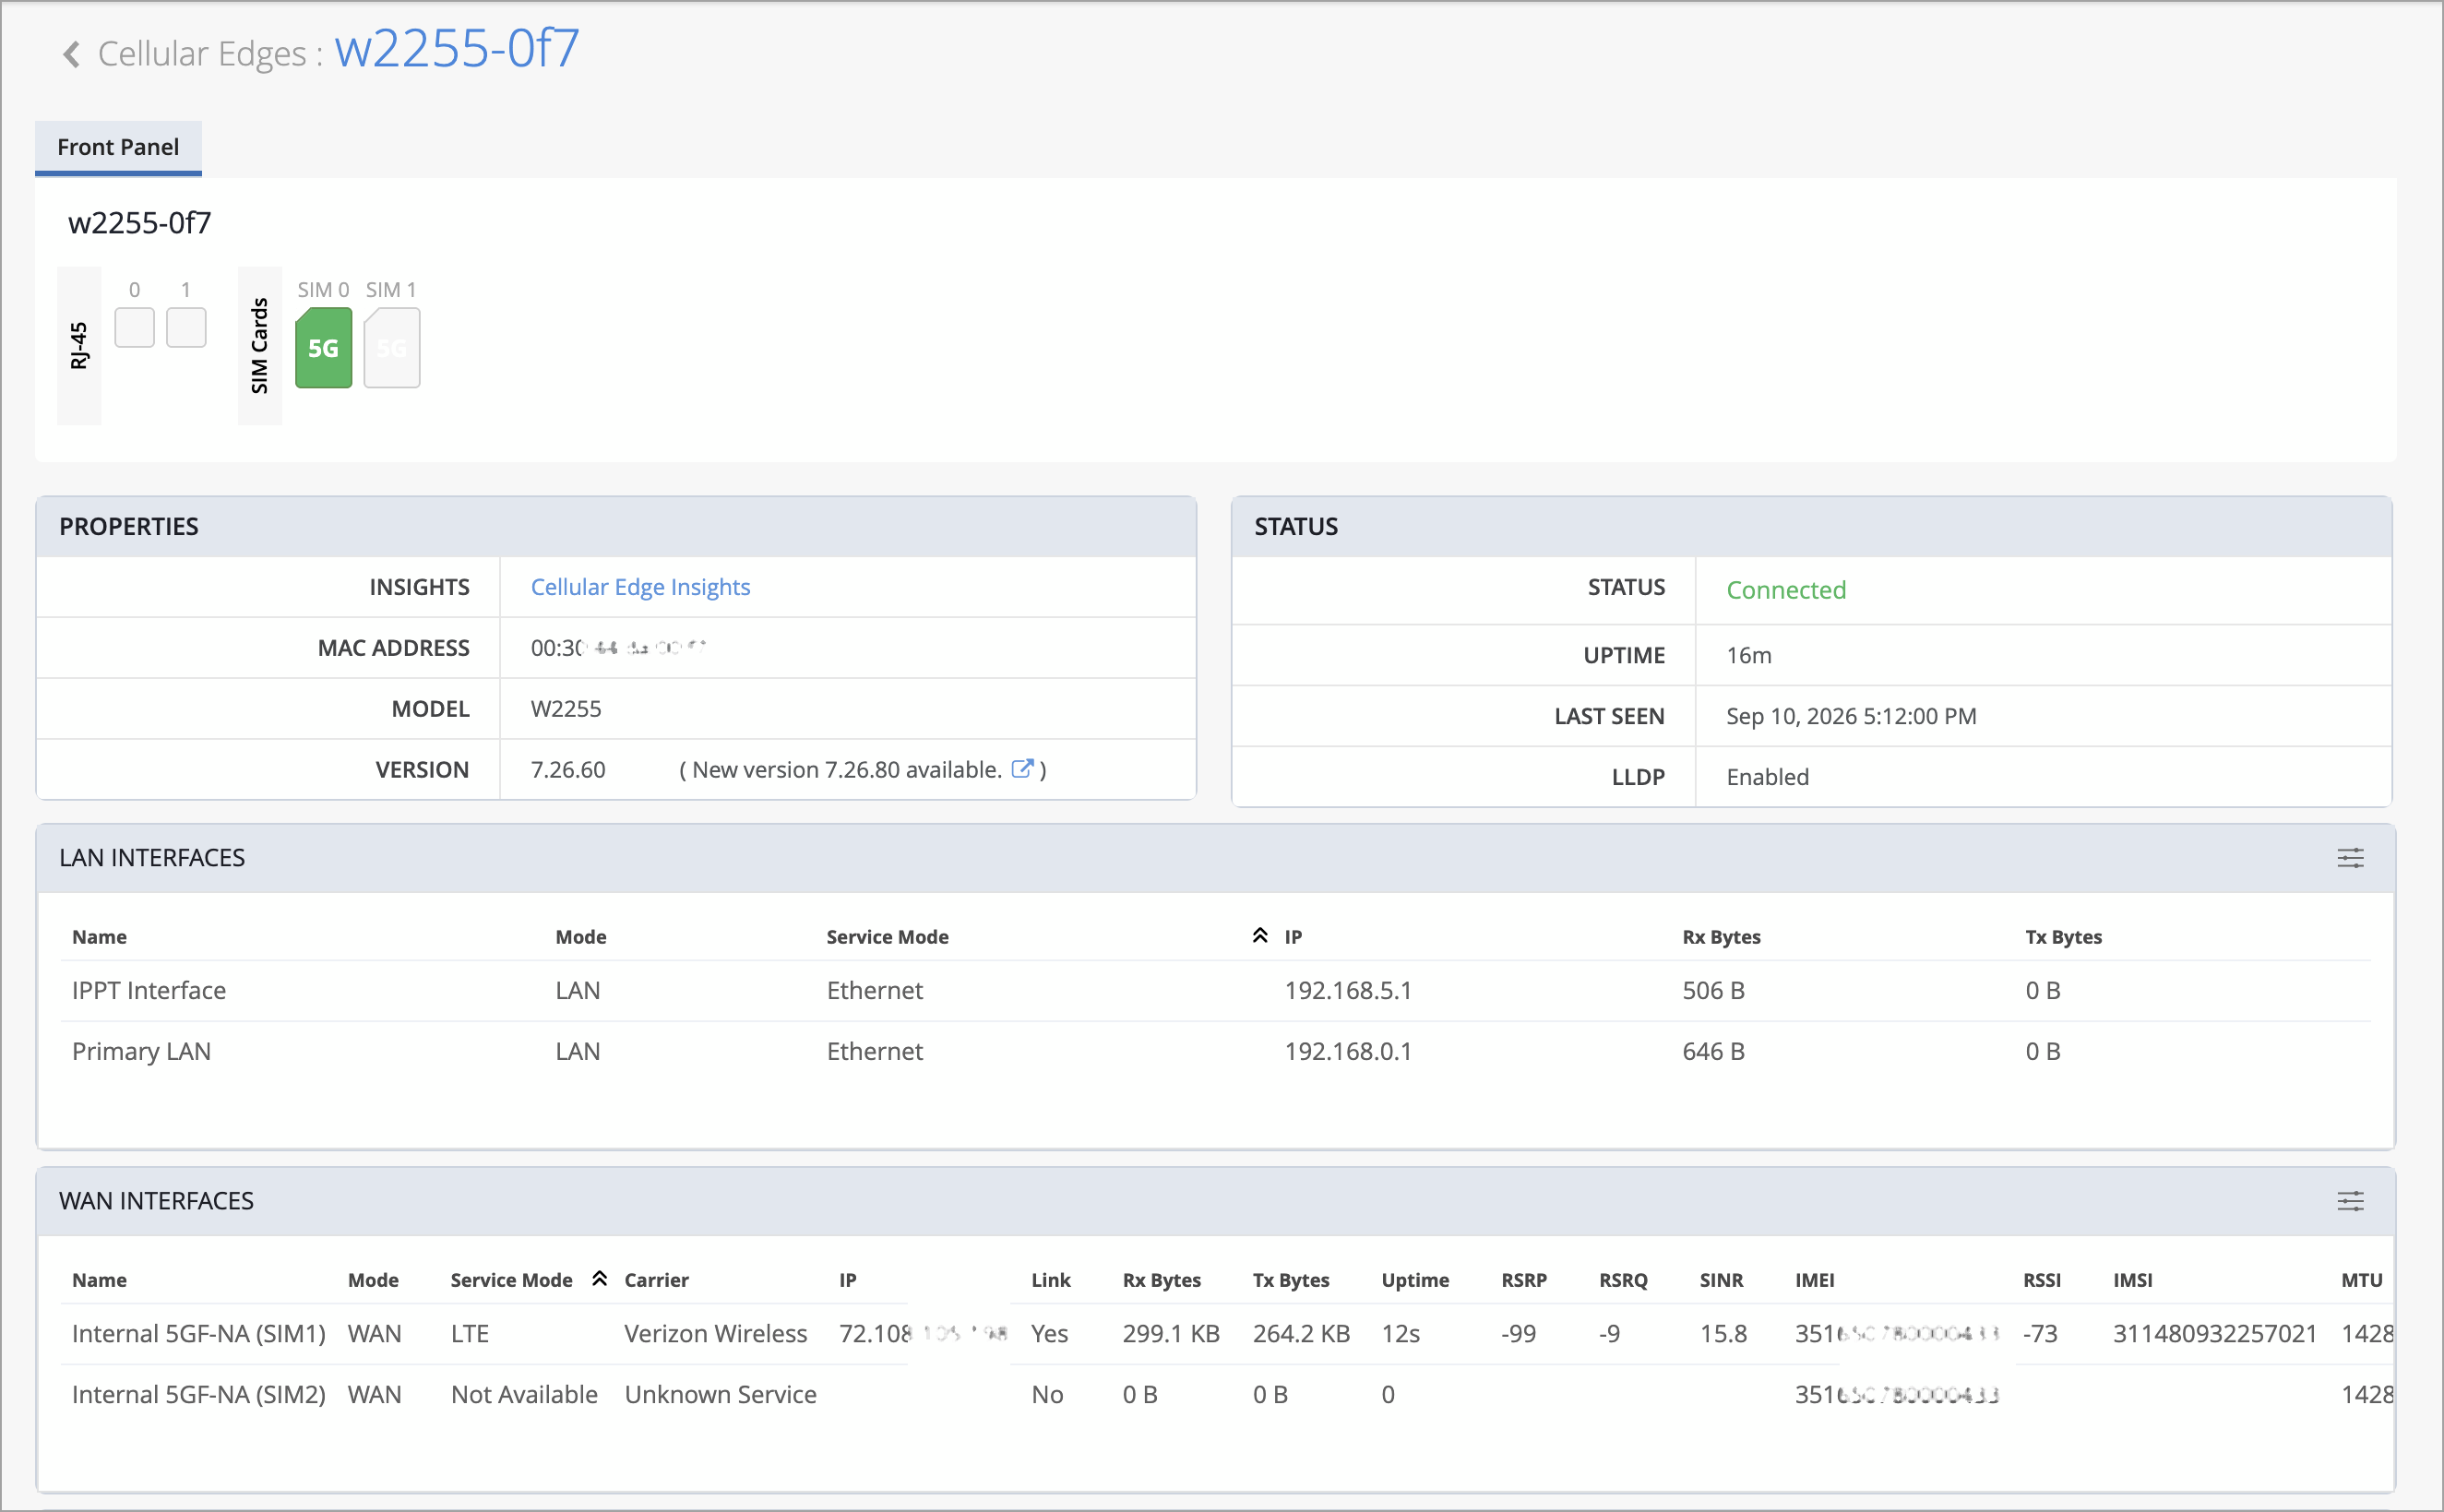
Task: Open the Cellular Edge Insights link
Action: click(640, 587)
